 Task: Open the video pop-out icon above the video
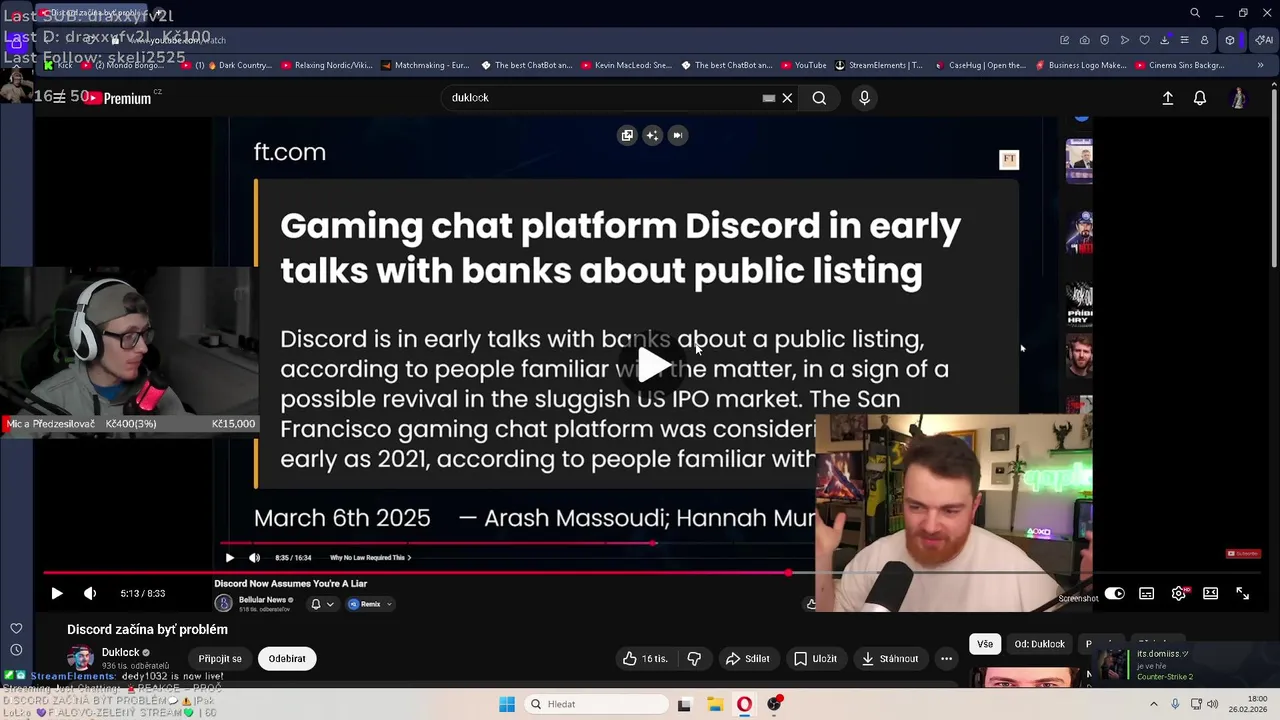[x=627, y=135]
